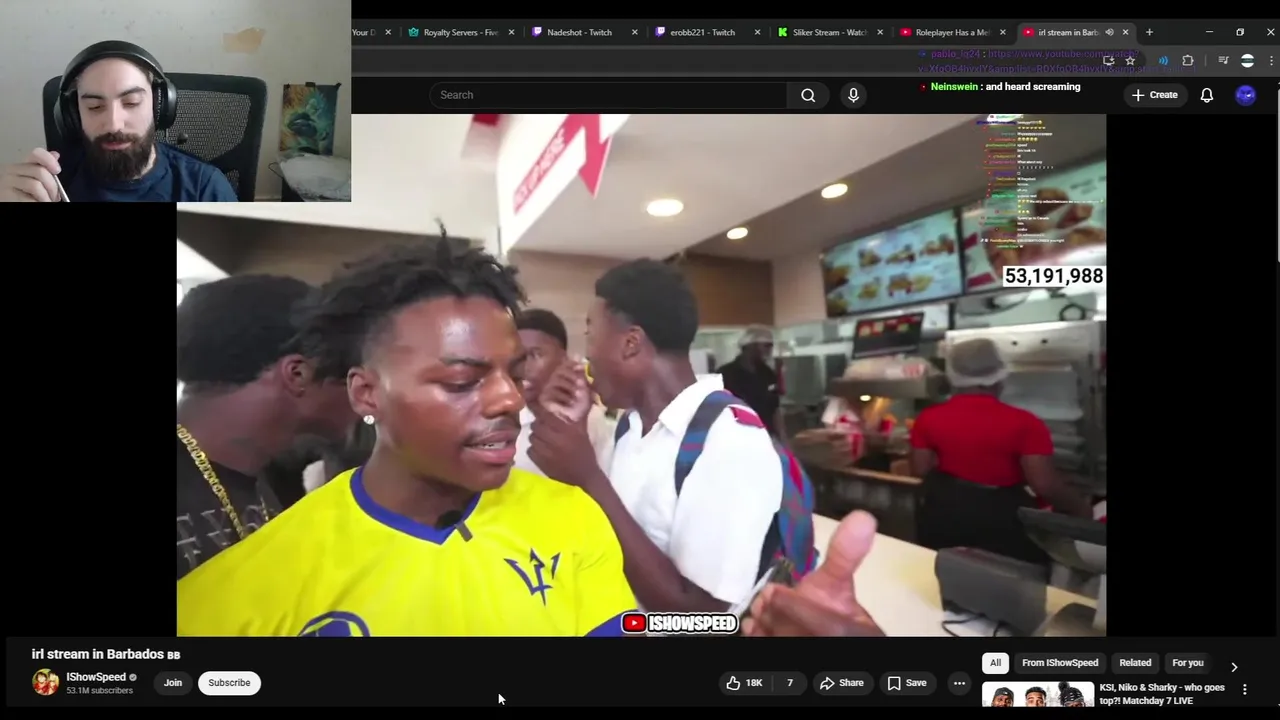Open the browser extensions puzzle icon
Screen dimensions: 1280x720
[x=1188, y=61]
